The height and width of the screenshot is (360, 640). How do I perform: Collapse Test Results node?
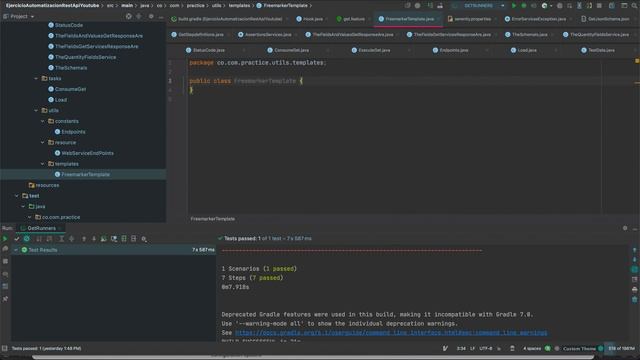(16, 250)
